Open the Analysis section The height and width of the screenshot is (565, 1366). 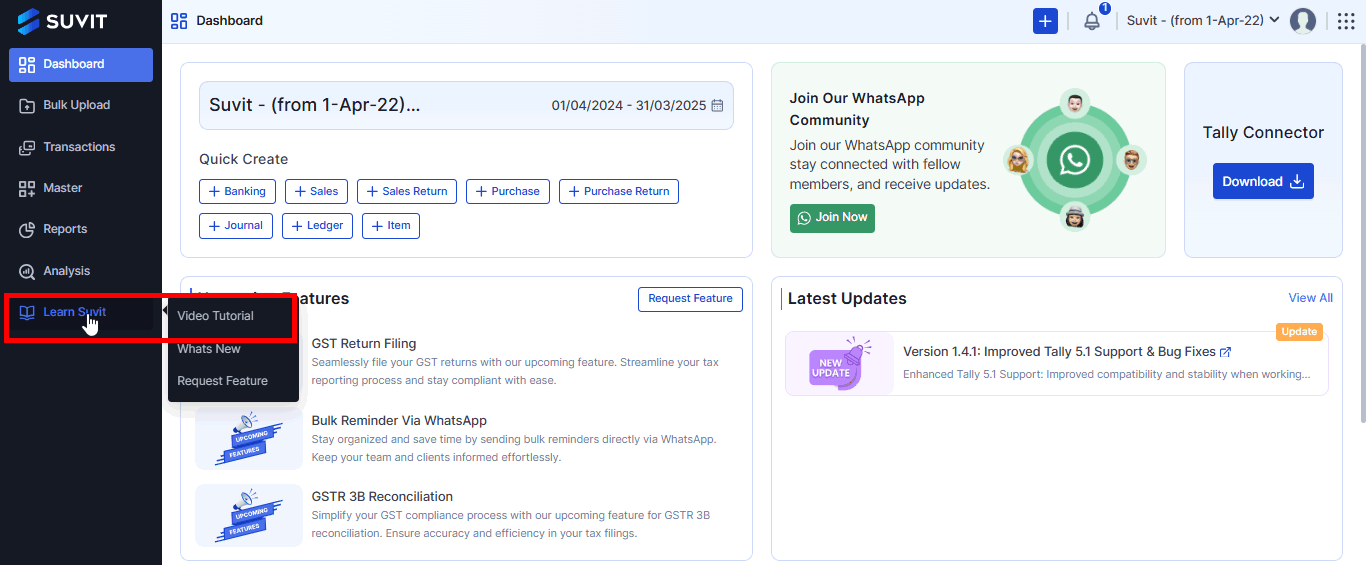pyautogui.click(x=81, y=271)
